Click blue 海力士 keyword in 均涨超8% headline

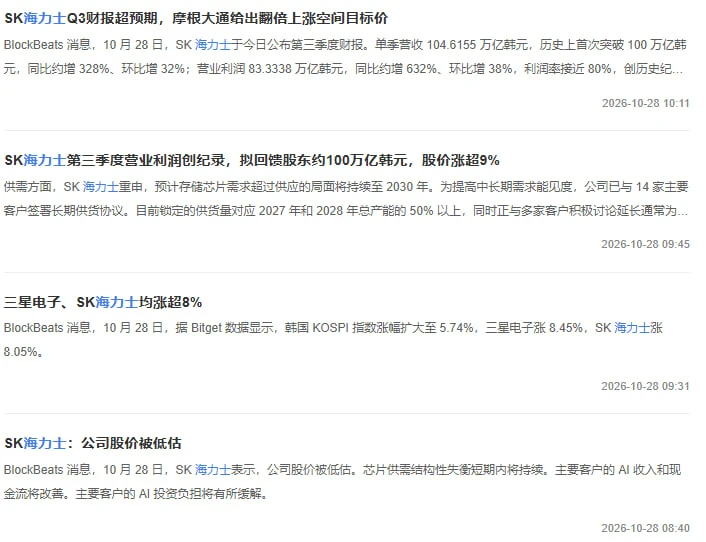[x=116, y=302]
